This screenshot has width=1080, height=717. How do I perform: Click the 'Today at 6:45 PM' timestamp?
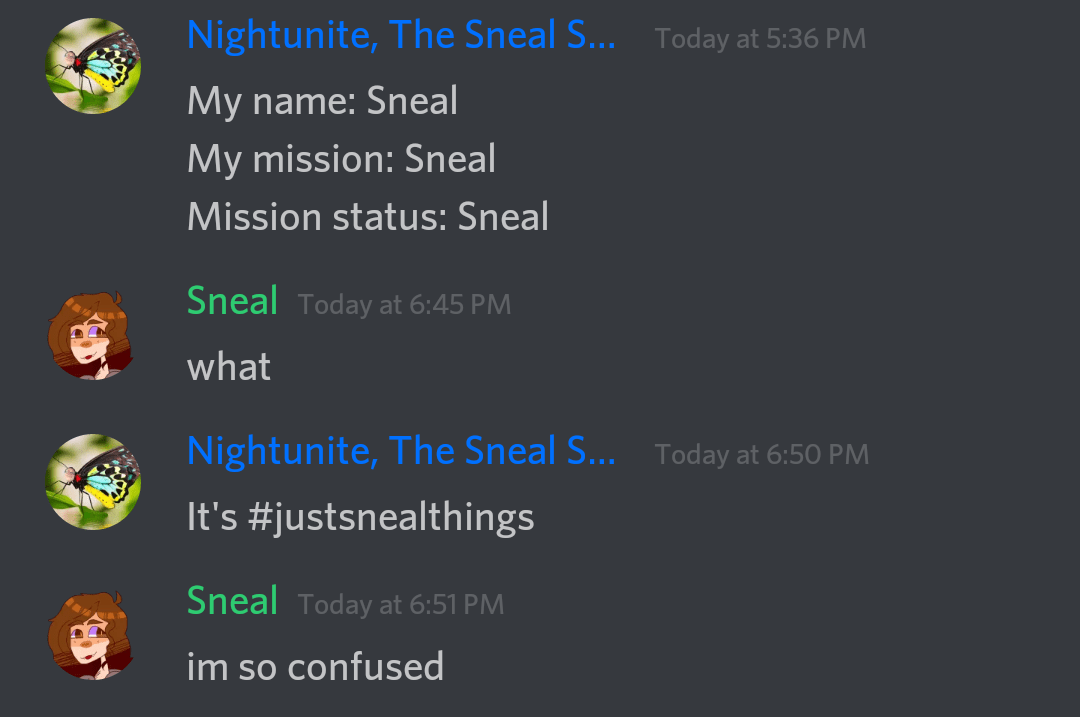[404, 305]
